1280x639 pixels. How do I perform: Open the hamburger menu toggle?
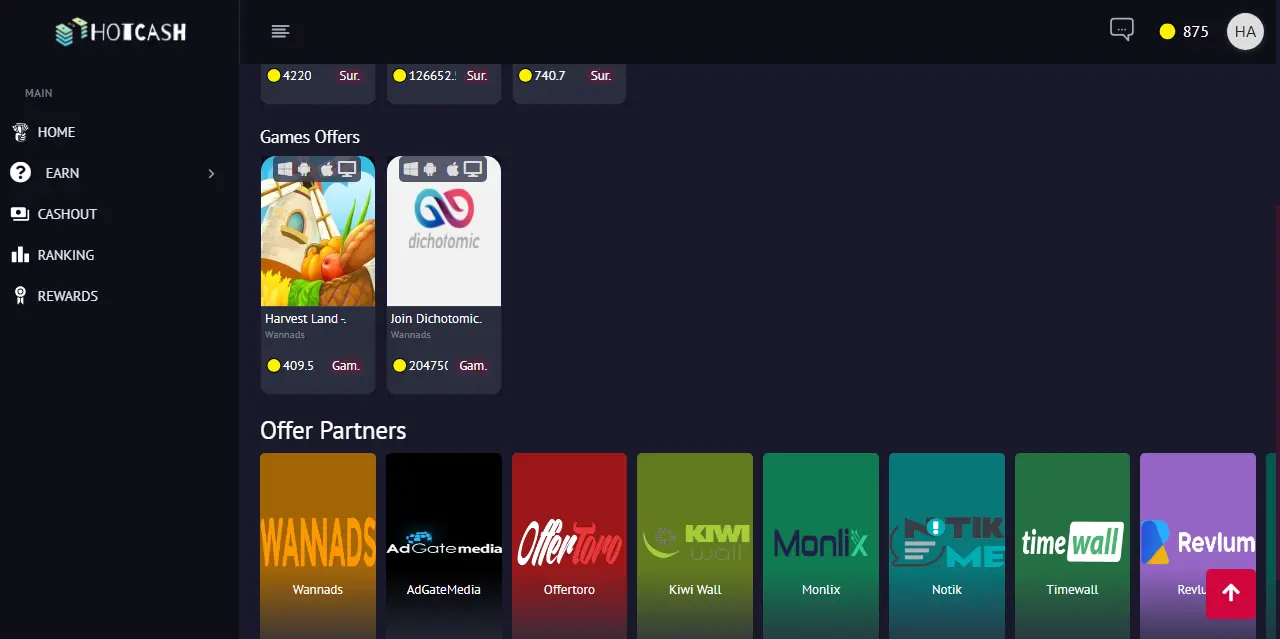click(x=280, y=32)
